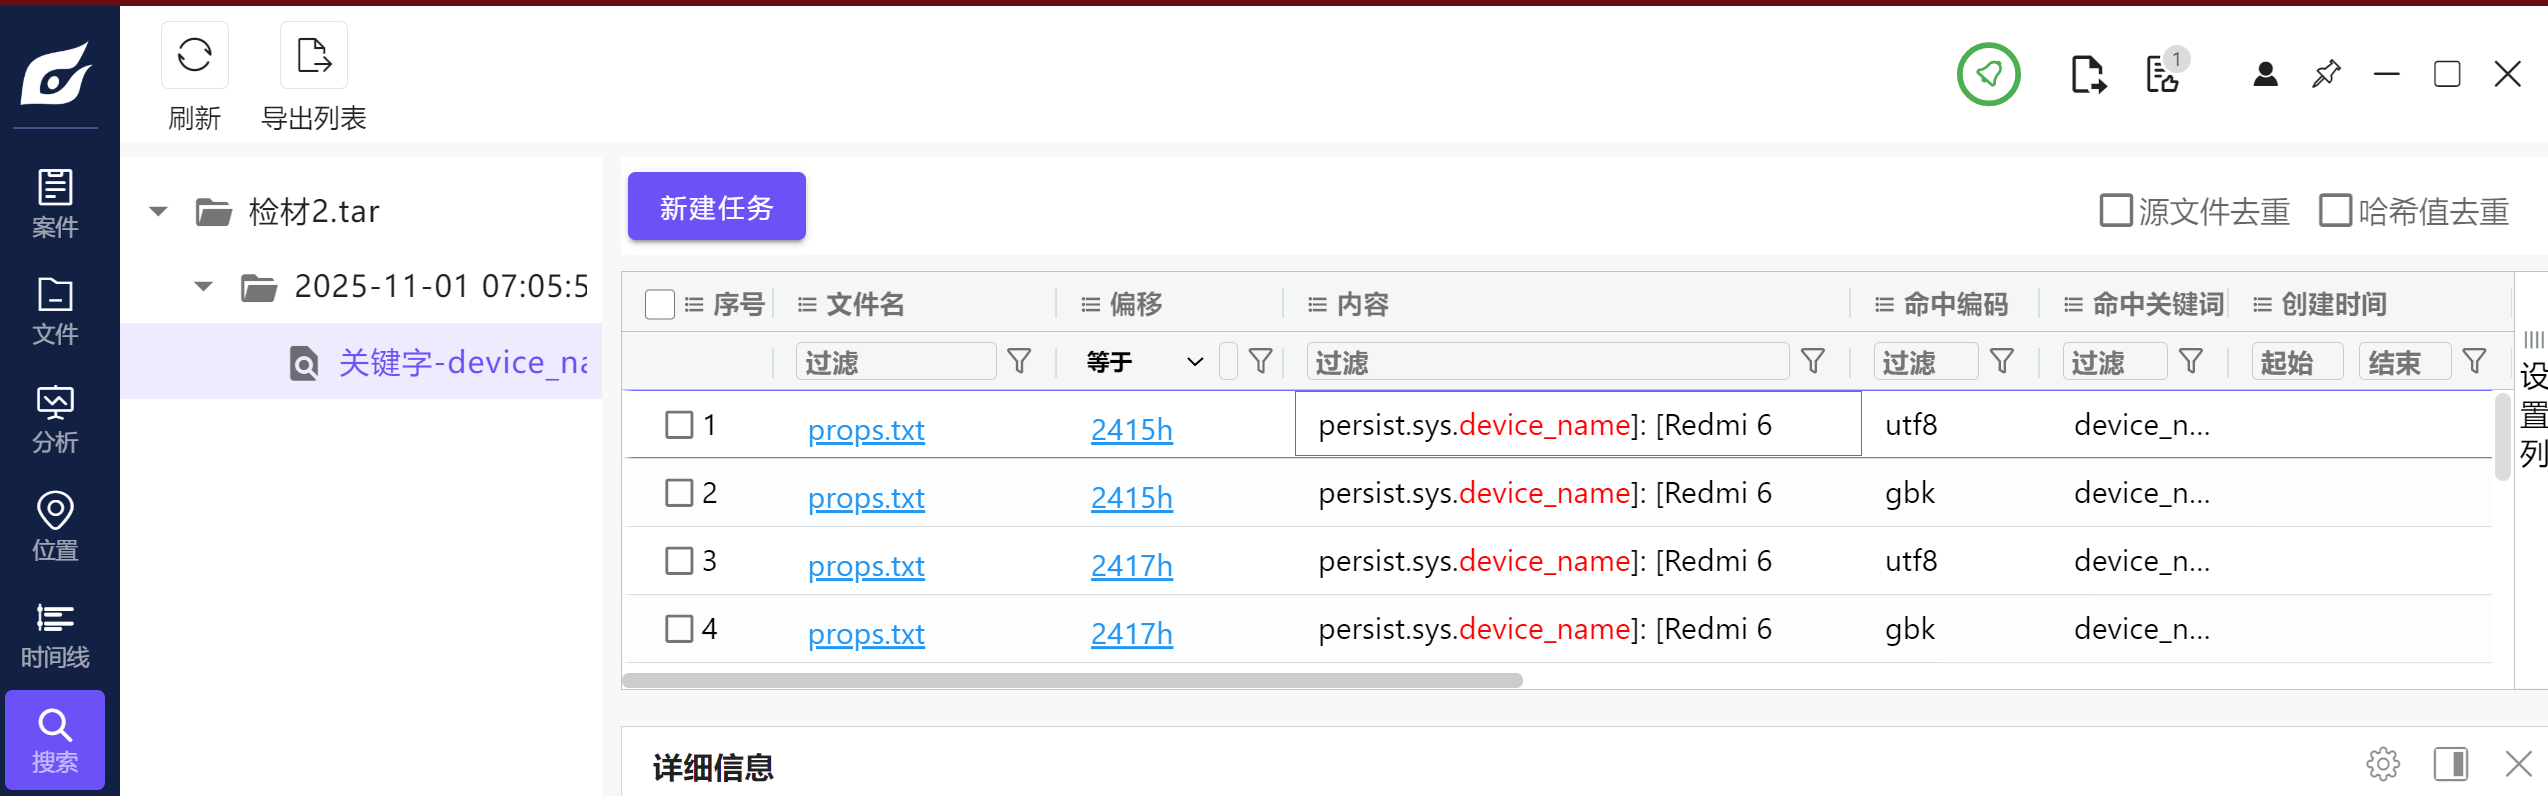
Task: Switch to the File (文件) sidebar tab
Action: [x=55, y=311]
